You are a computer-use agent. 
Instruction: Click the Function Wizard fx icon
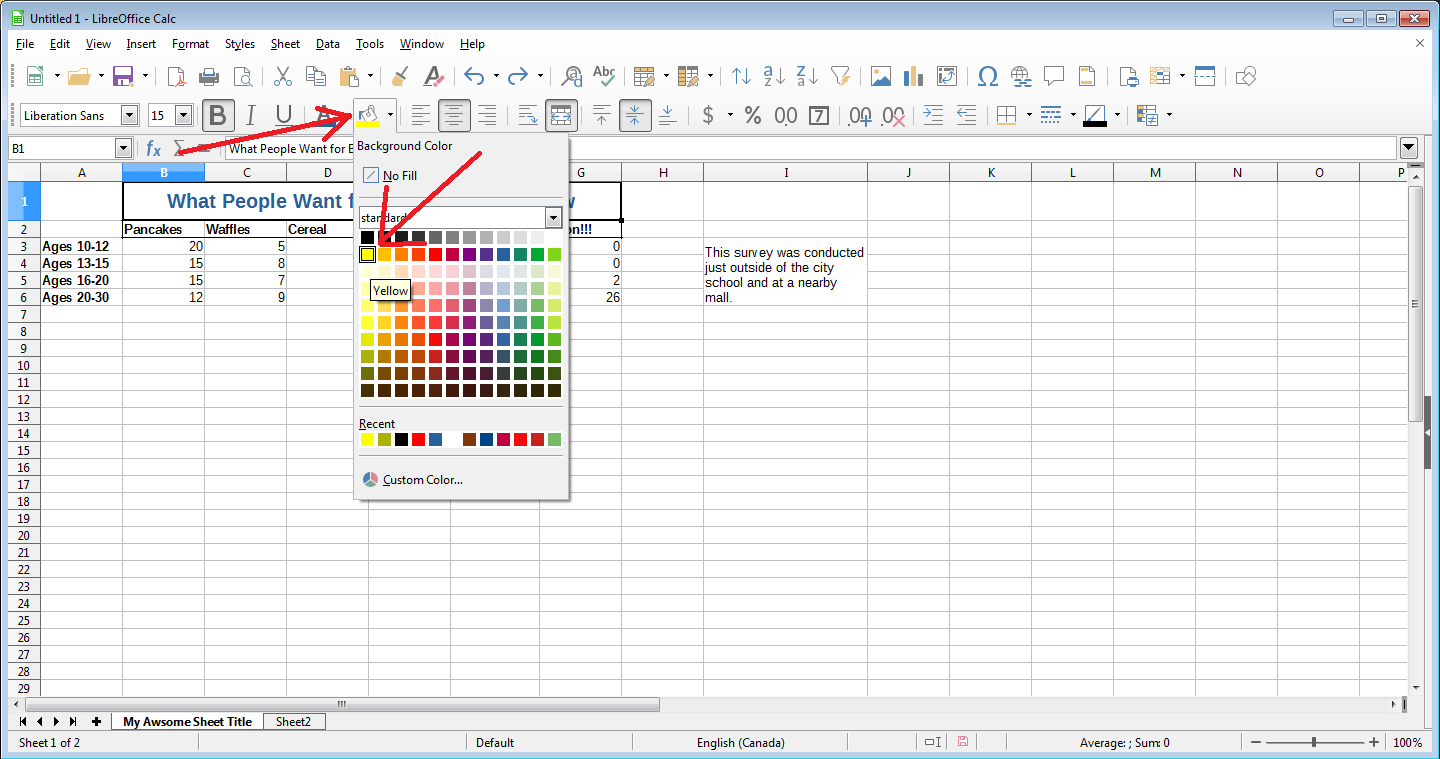pyautogui.click(x=153, y=148)
